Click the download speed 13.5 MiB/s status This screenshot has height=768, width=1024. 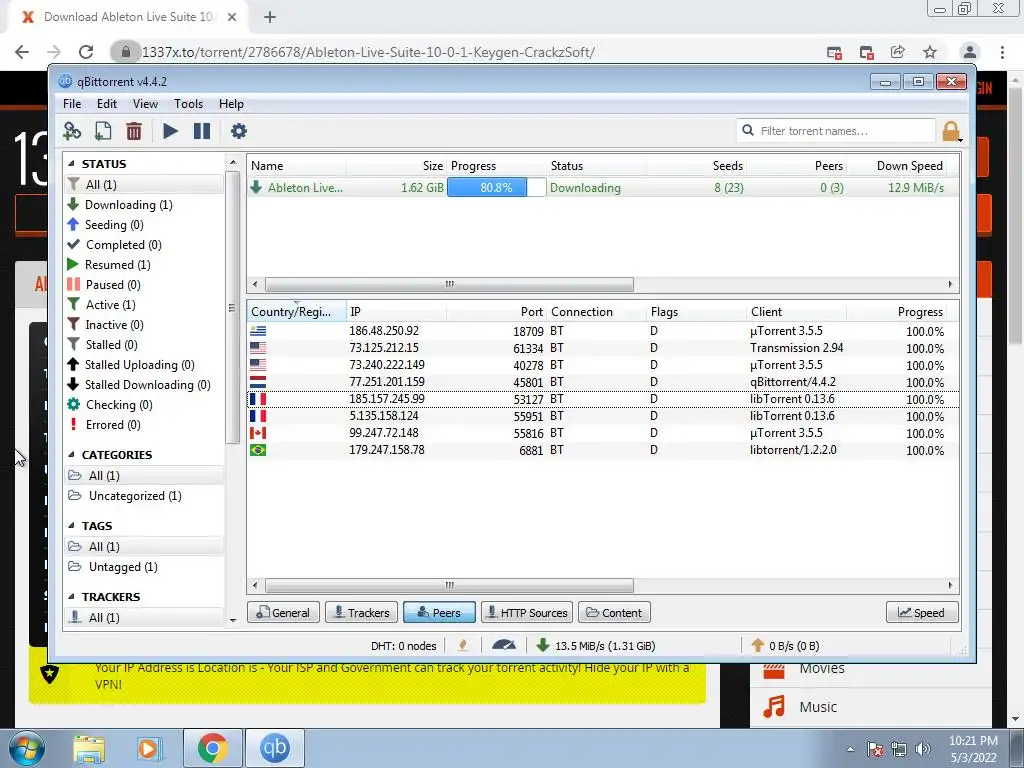(596, 646)
